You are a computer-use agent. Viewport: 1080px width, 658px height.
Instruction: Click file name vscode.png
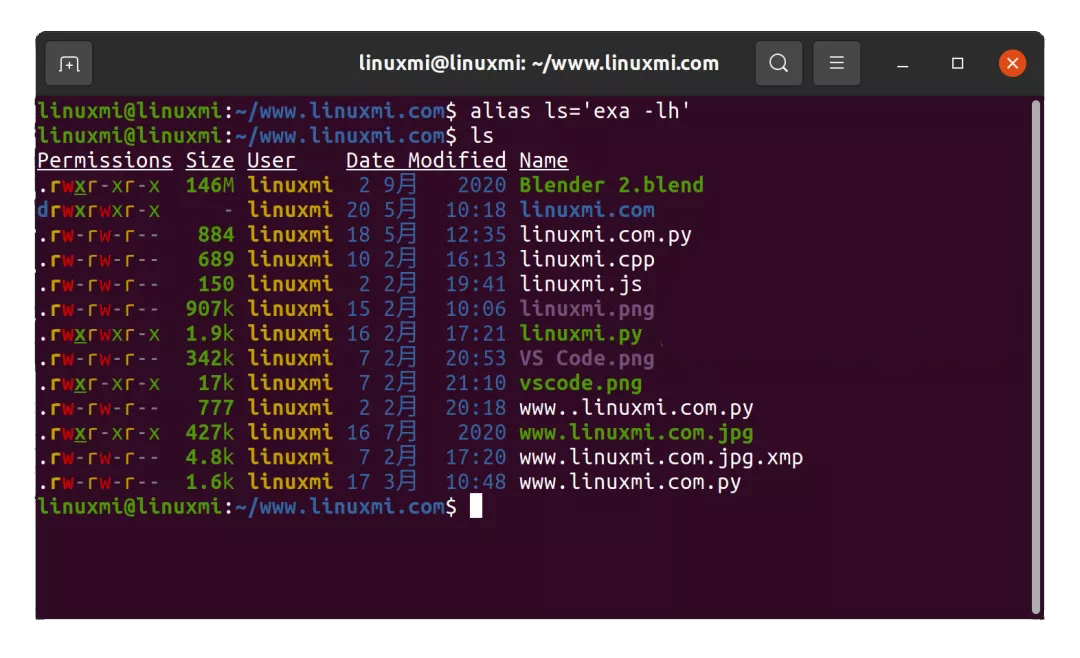pos(581,383)
